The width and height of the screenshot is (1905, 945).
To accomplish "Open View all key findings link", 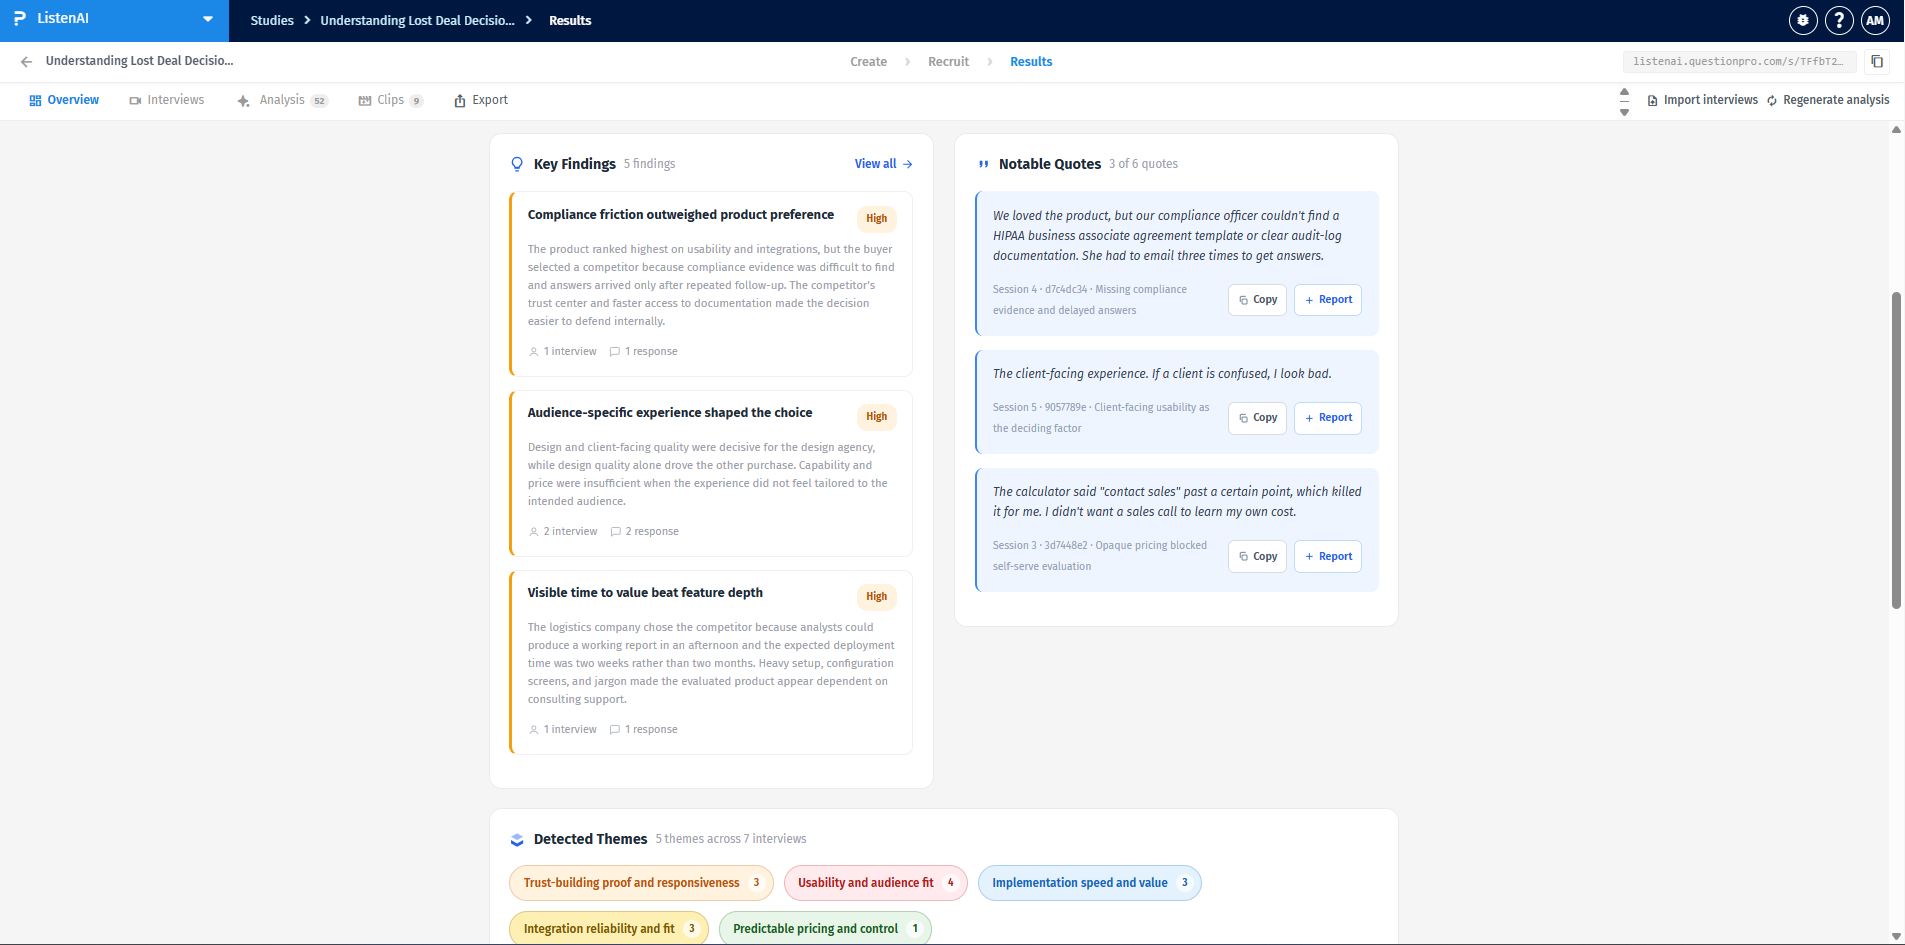I will pos(883,164).
